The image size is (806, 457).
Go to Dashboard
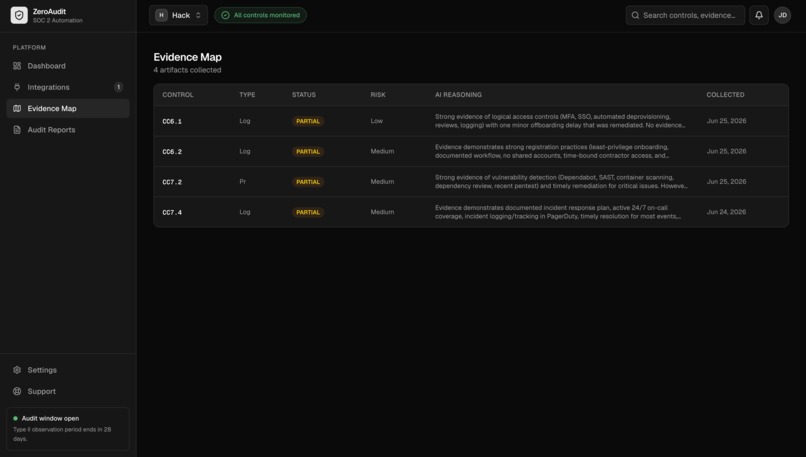click(68, 66)
